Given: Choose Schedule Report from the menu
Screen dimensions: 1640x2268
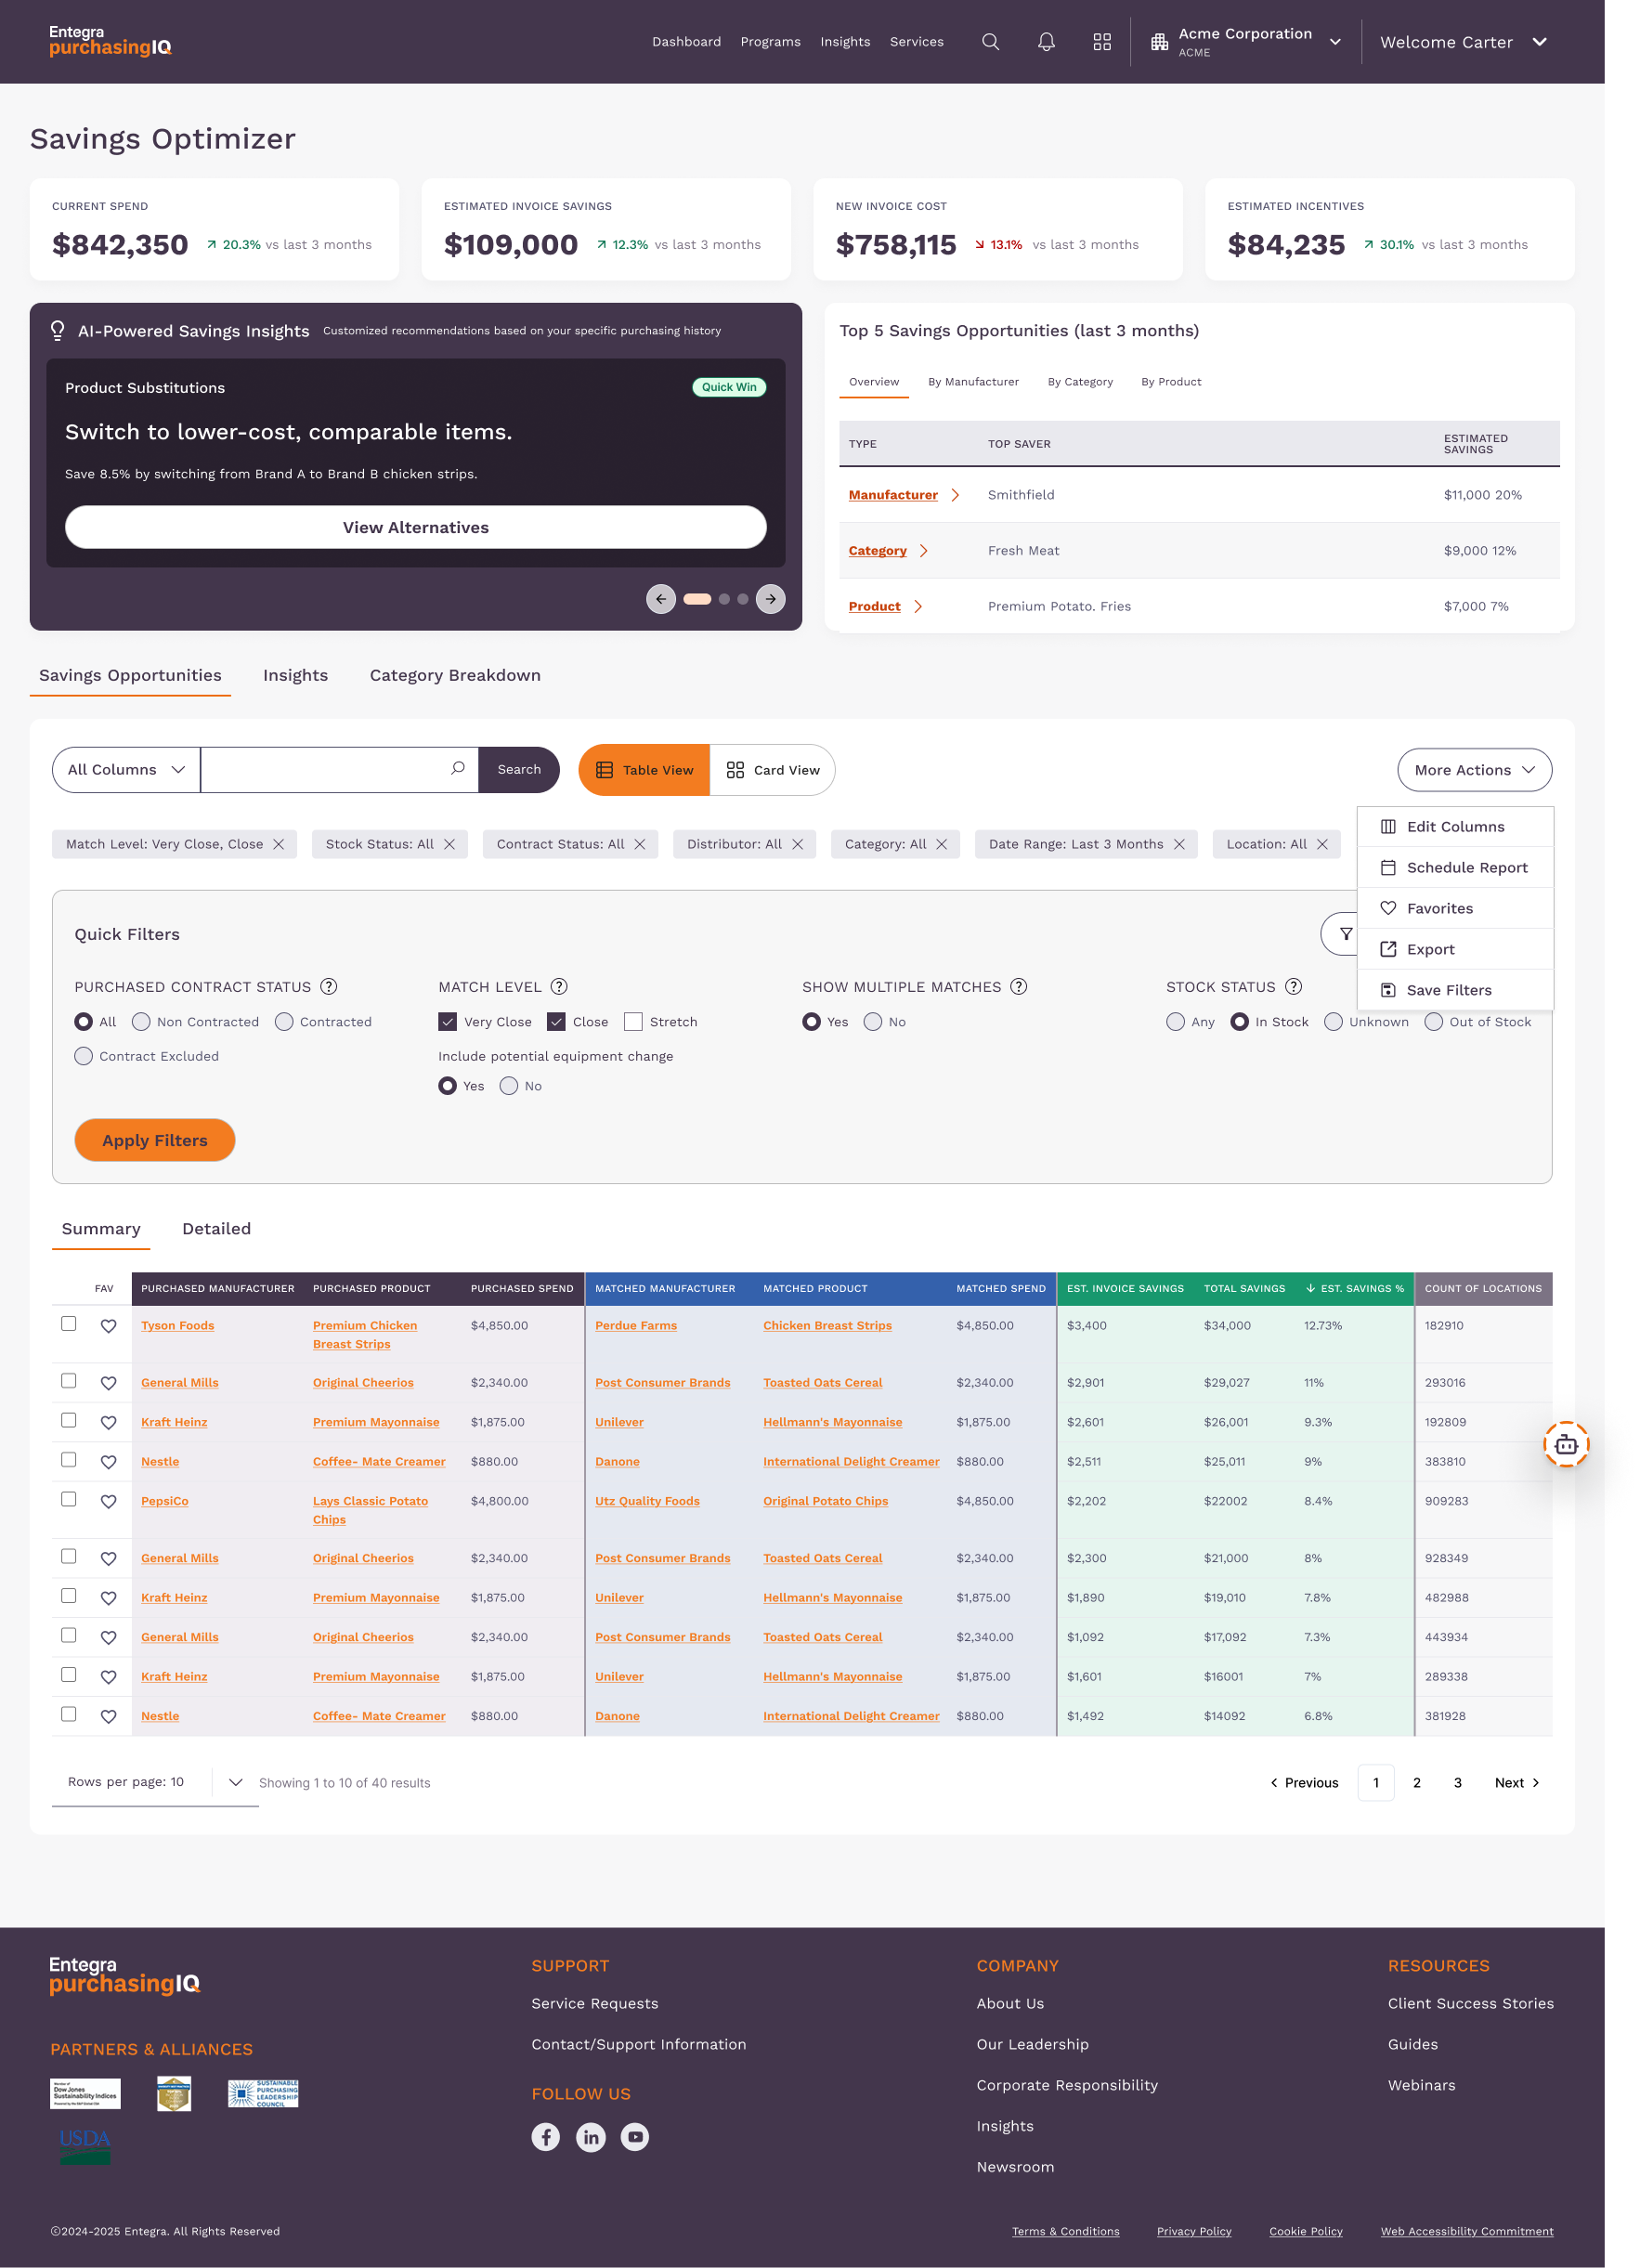Looking at the screenshot, I should [1455, 868].
